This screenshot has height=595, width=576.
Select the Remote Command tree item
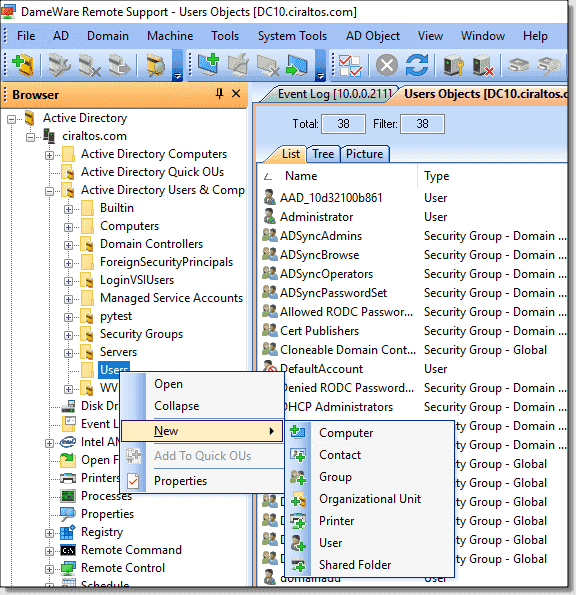[131, 550]
